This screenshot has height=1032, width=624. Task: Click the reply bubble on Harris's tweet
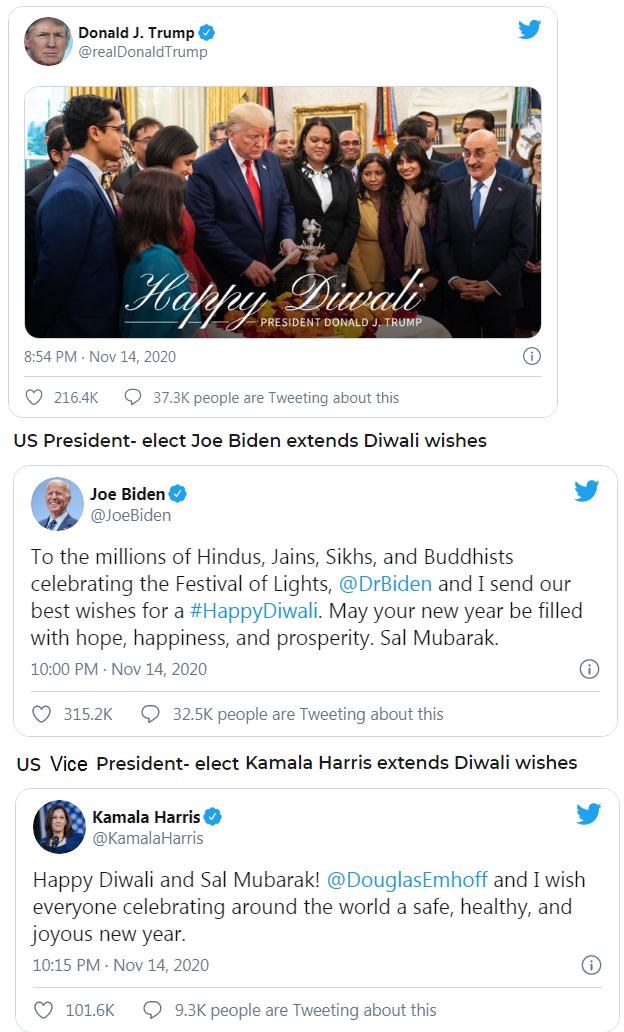point(152,1010)
